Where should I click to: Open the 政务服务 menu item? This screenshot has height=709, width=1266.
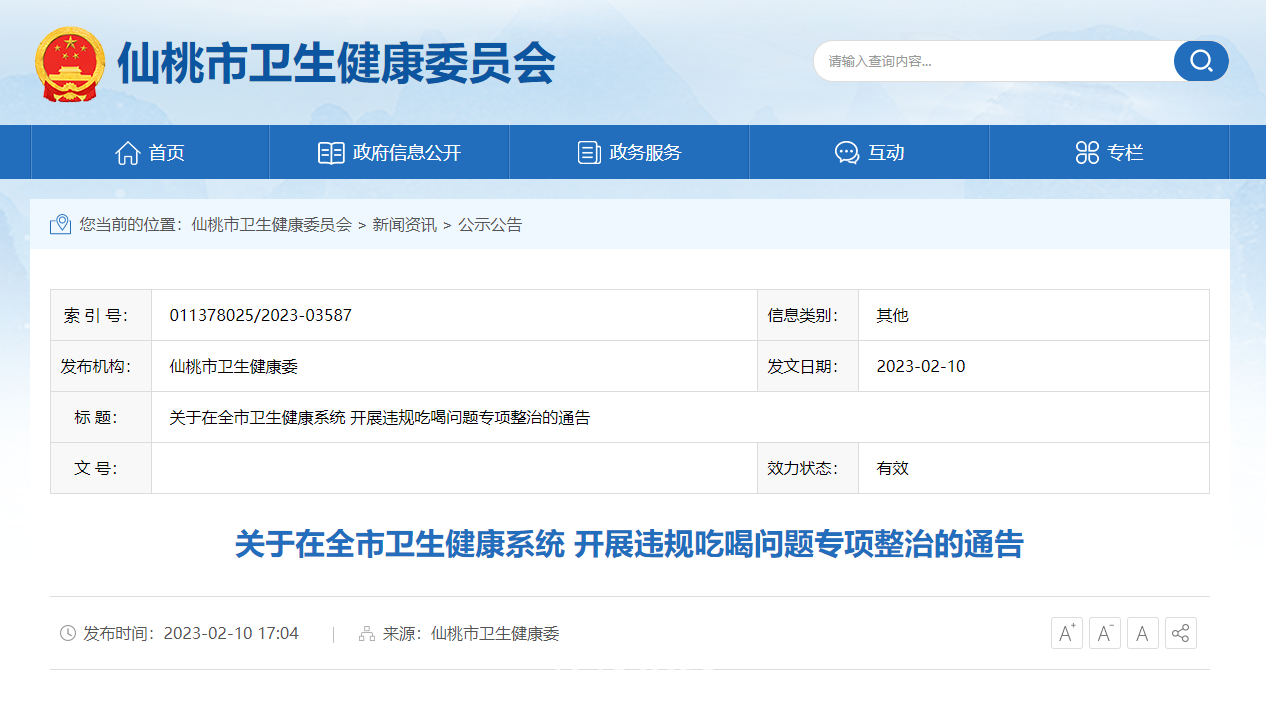click(630, 153)
